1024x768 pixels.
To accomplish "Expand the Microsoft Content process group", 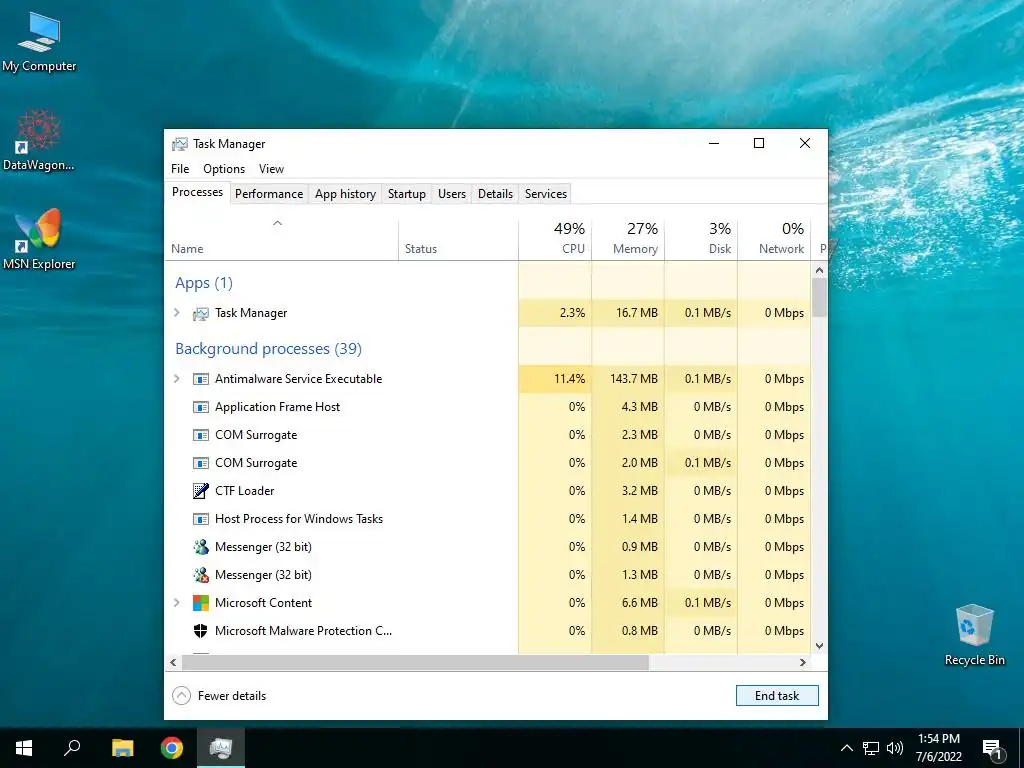I will click(x=176, y=603).
